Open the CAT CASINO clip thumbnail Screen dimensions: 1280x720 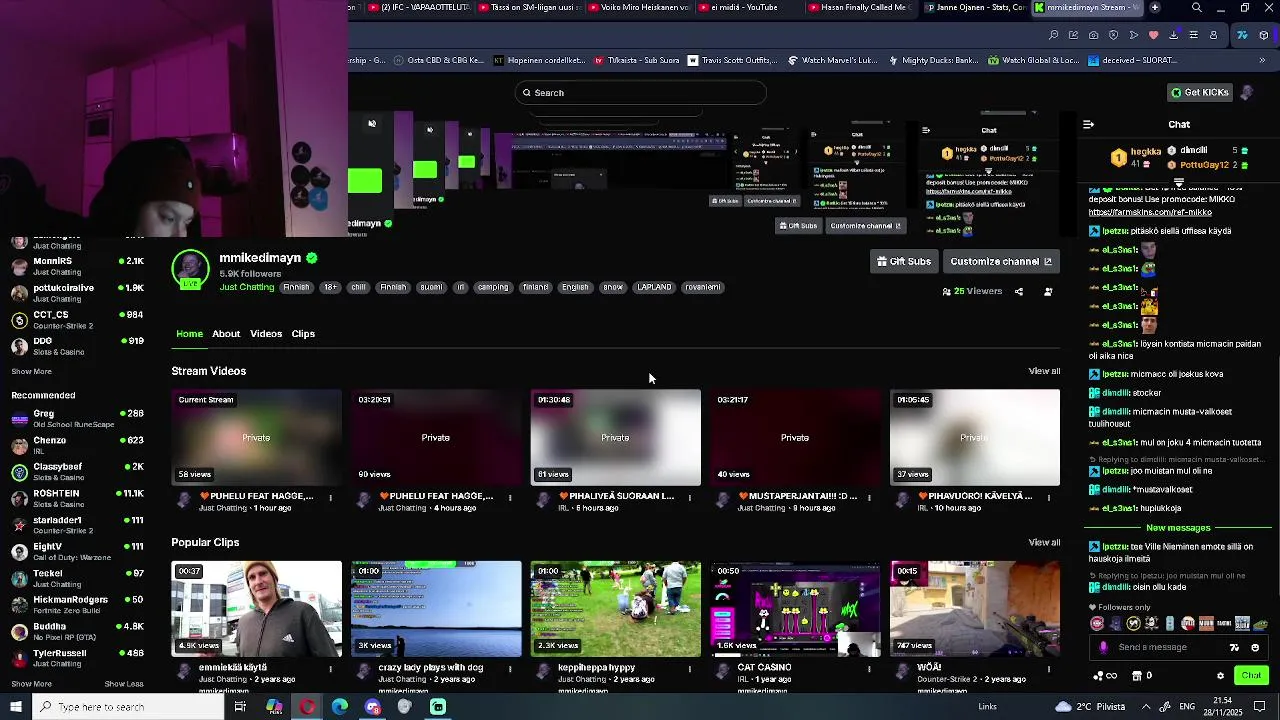coord(795,609)
